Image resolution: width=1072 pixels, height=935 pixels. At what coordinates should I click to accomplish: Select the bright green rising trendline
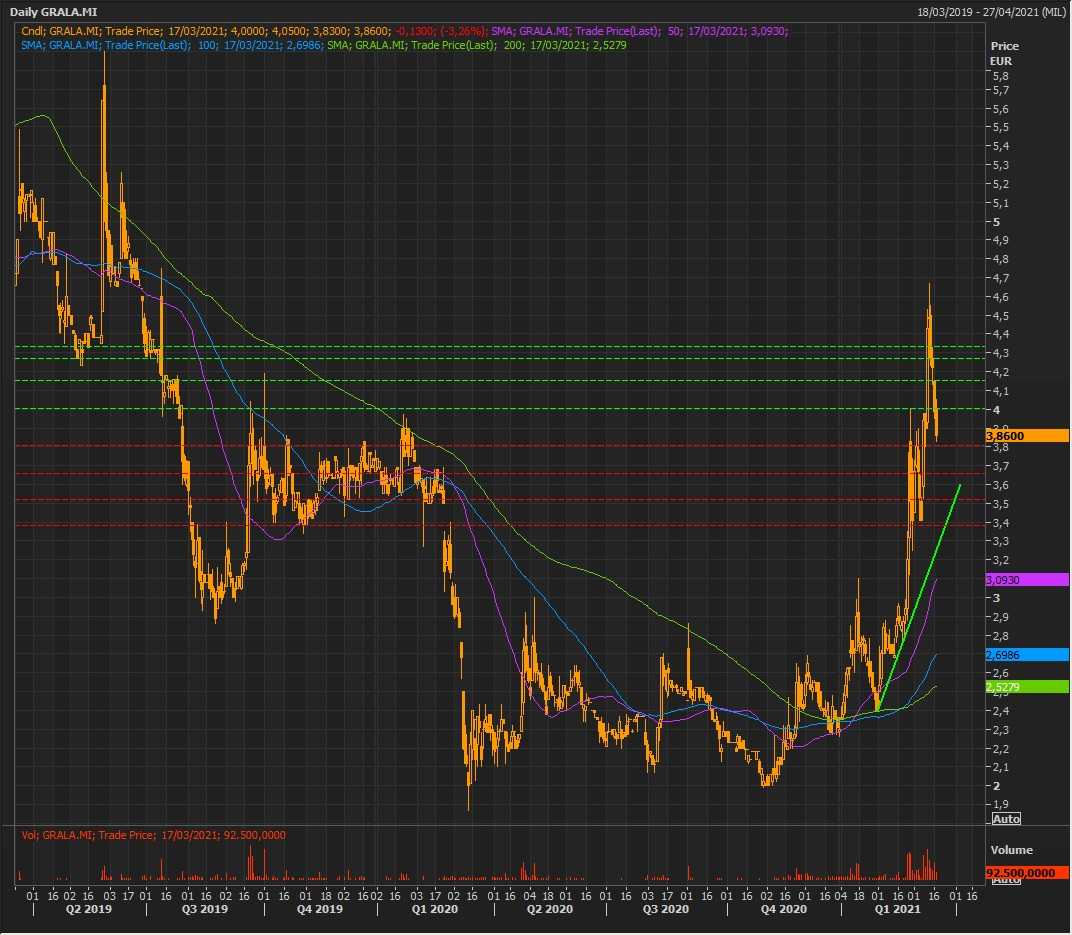pyautogui.click(x=918, y=598)
